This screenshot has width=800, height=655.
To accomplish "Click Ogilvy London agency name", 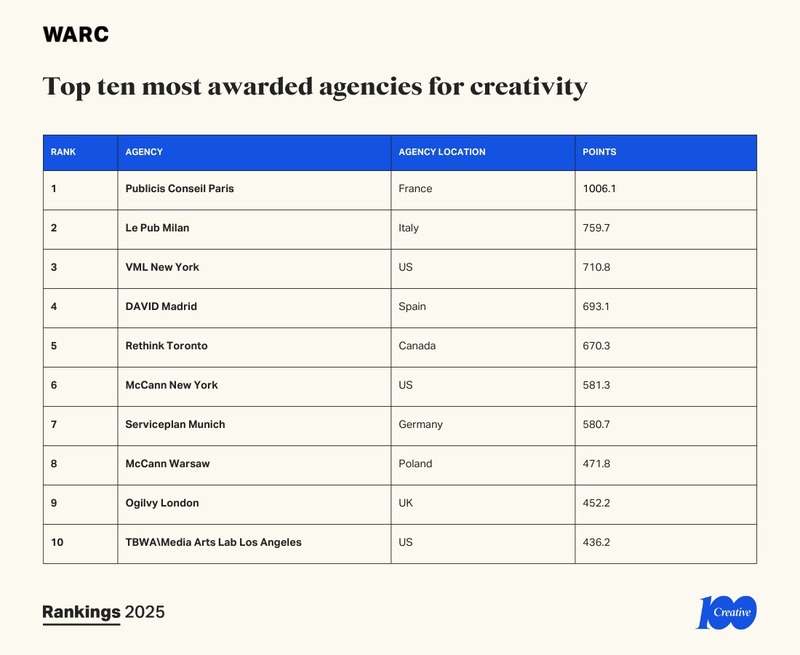I will pyautogui.click(x=164, y=503).
